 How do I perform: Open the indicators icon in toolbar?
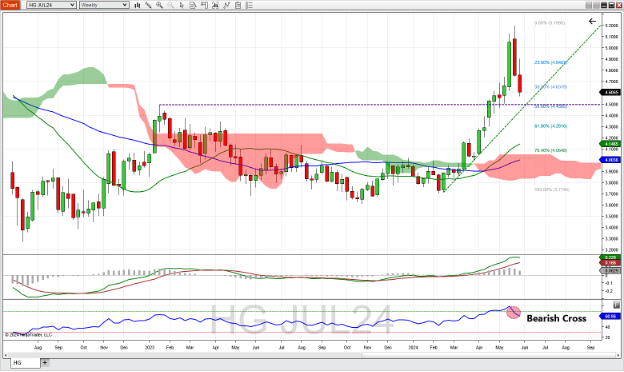coord(215,5)
